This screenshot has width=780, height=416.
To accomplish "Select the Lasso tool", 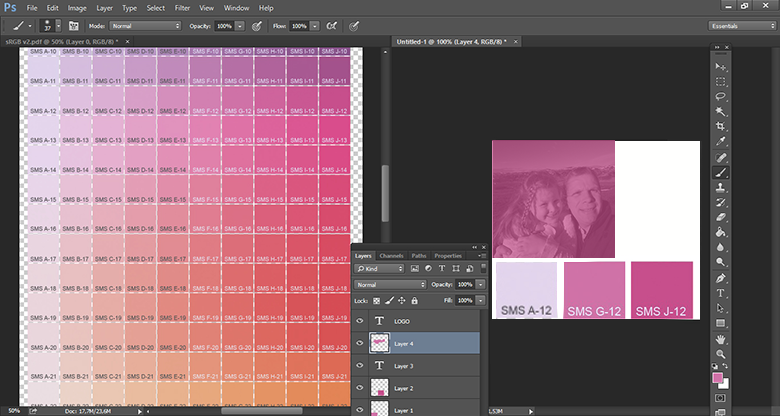I will (720, 97).
